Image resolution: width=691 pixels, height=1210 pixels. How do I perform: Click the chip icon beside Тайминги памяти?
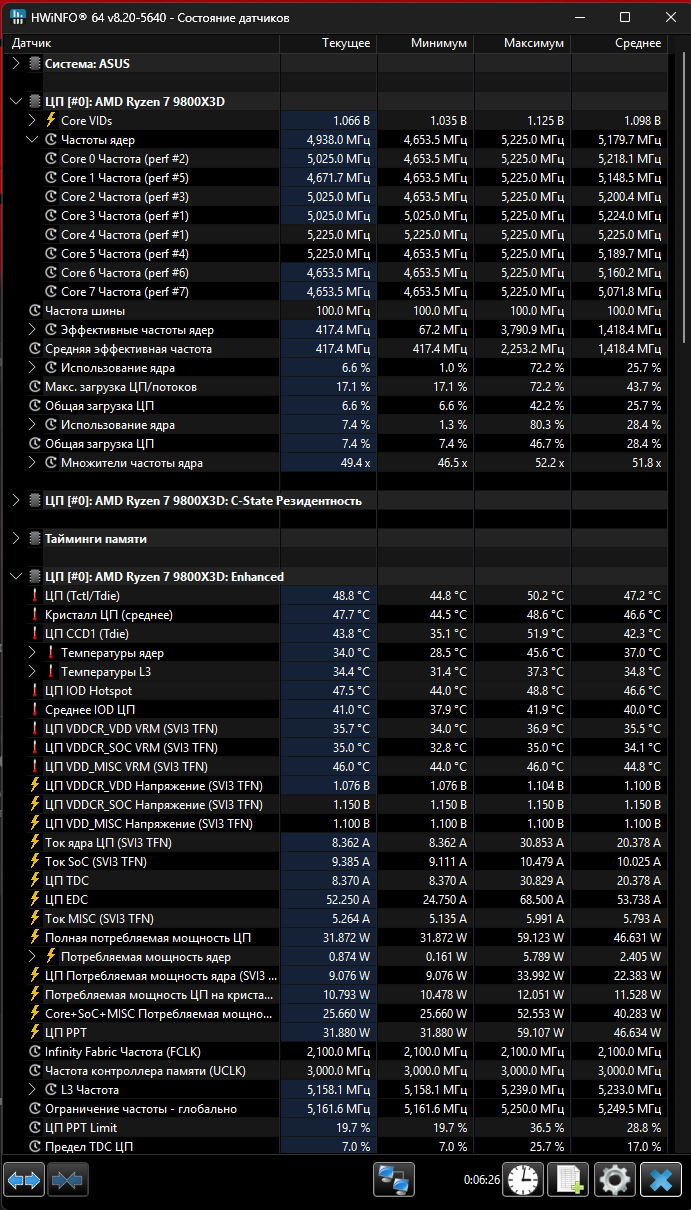35,539
